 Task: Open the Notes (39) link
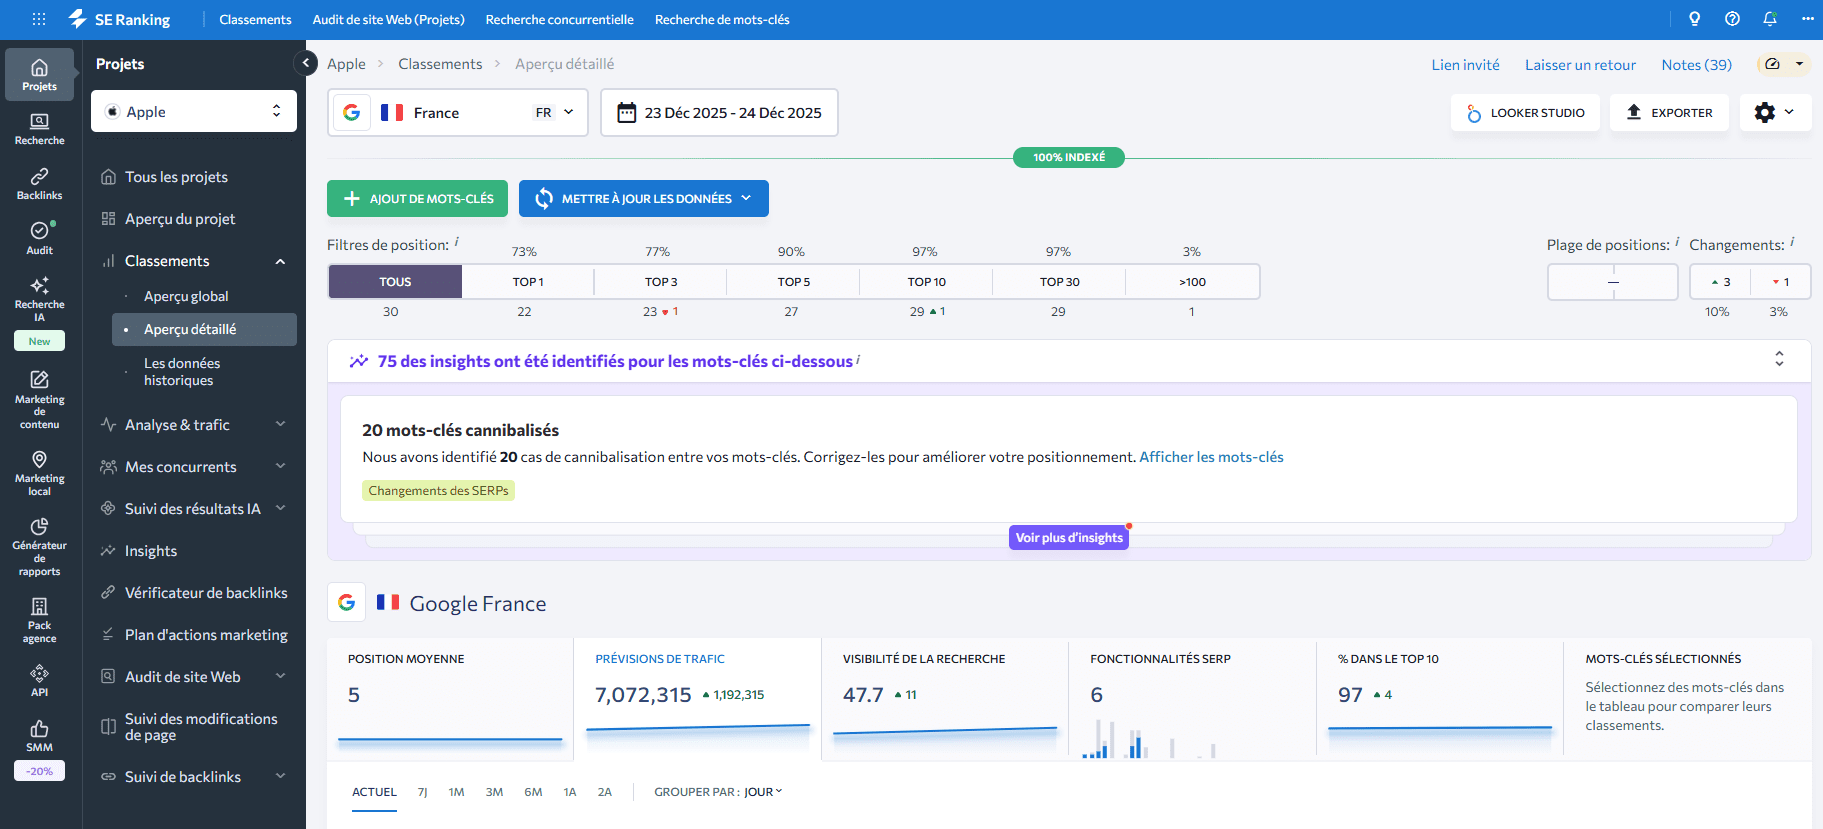(x=1696, y=64)
